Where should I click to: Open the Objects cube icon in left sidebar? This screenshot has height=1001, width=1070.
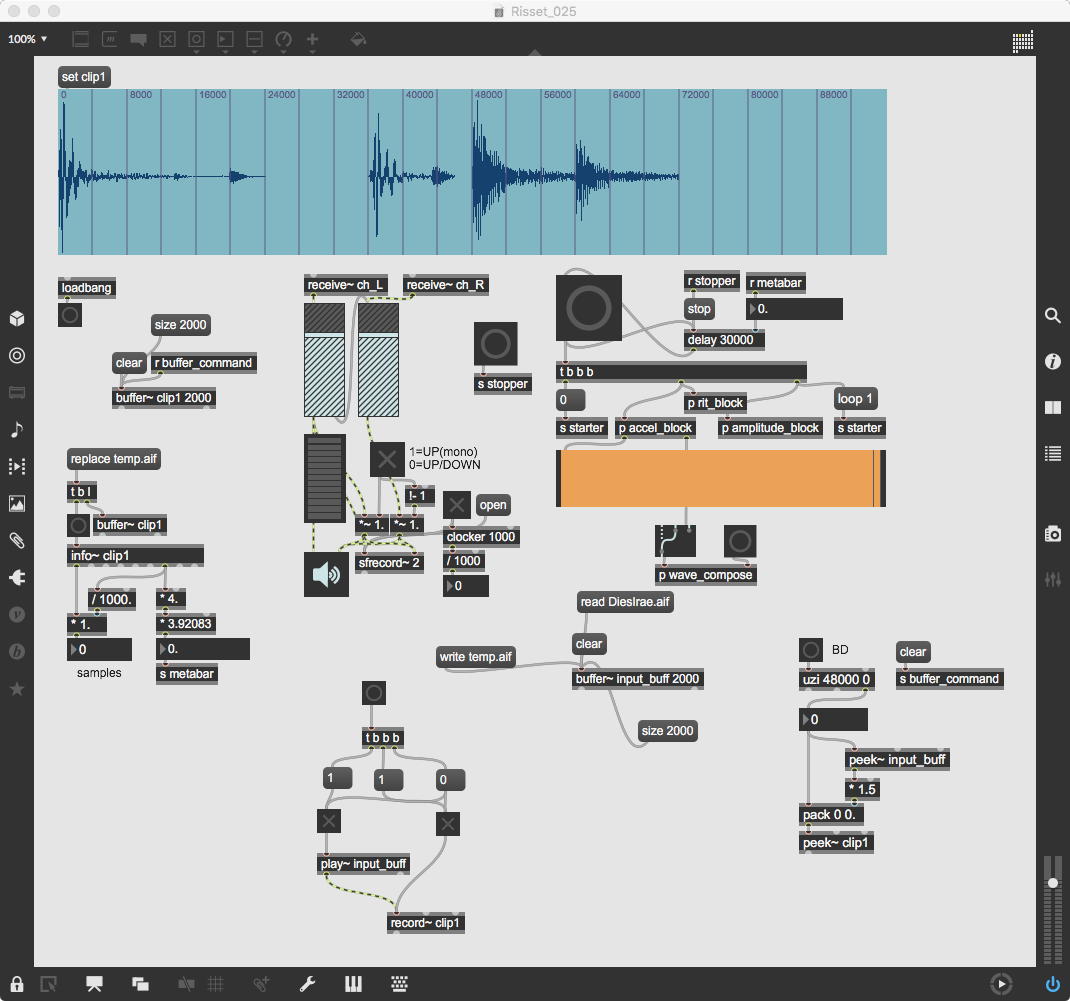coord(17,319)
